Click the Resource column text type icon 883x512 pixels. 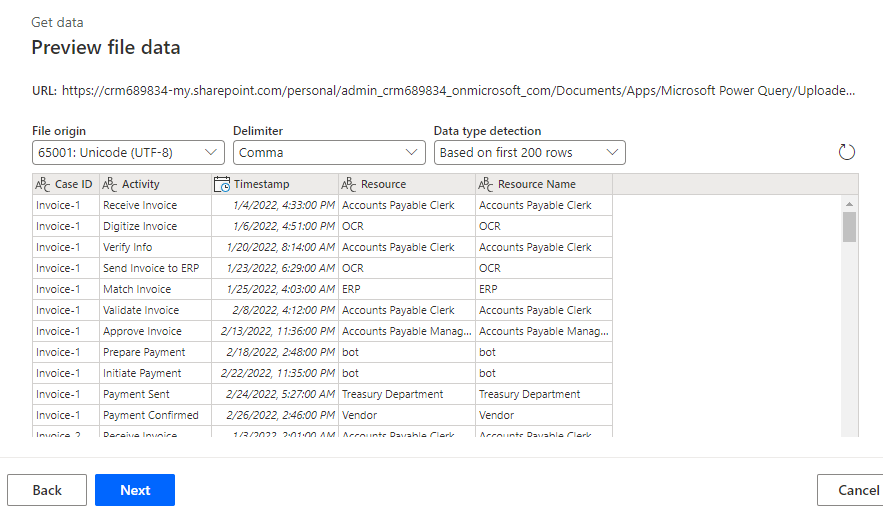349,184
